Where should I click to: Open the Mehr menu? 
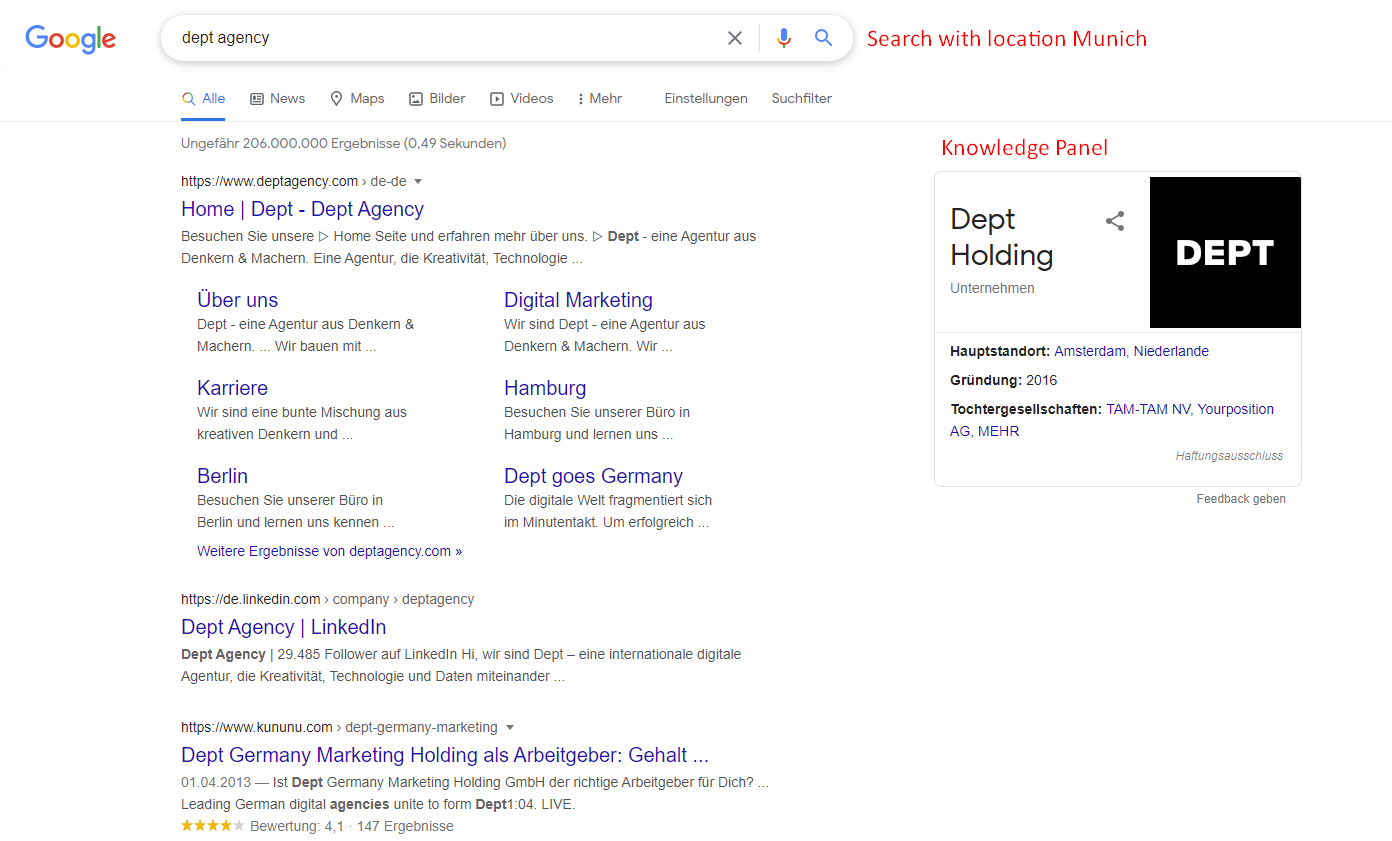(x=600, y=98)
